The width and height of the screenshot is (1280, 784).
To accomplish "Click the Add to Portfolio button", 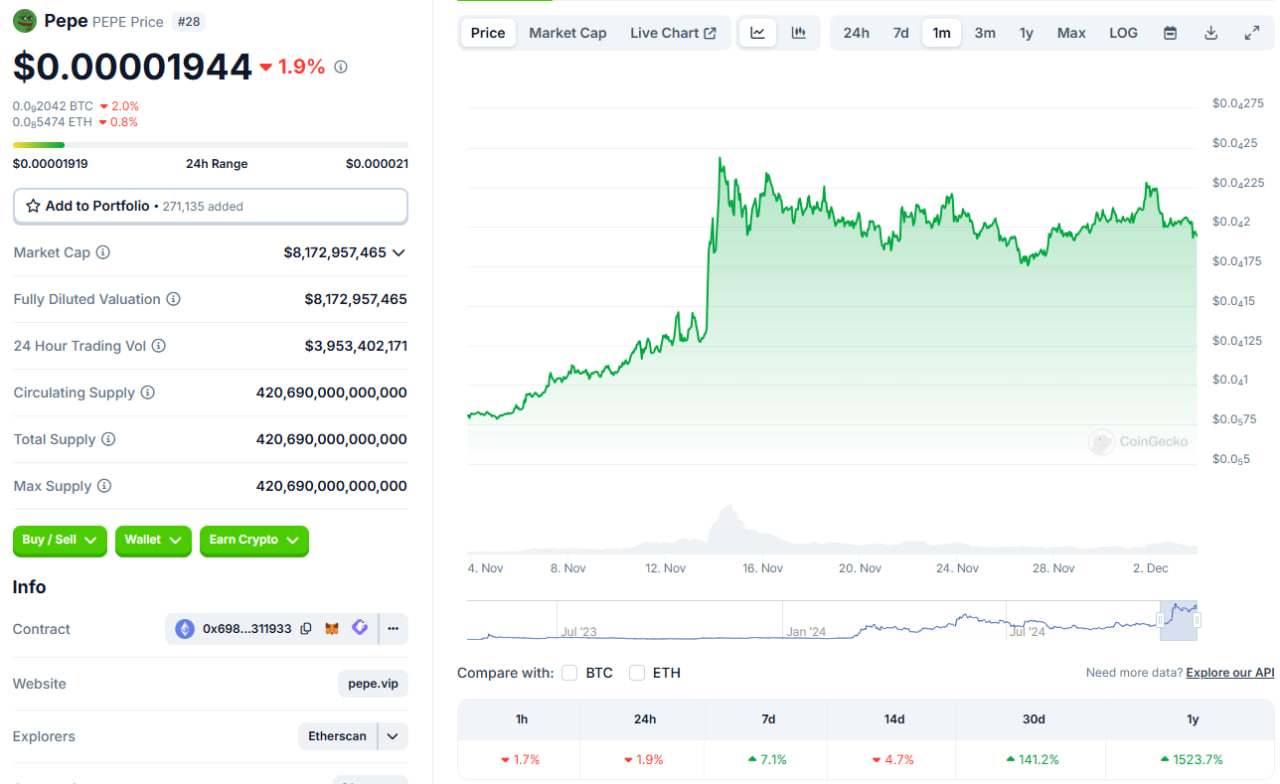I will [x=210, y=206].
